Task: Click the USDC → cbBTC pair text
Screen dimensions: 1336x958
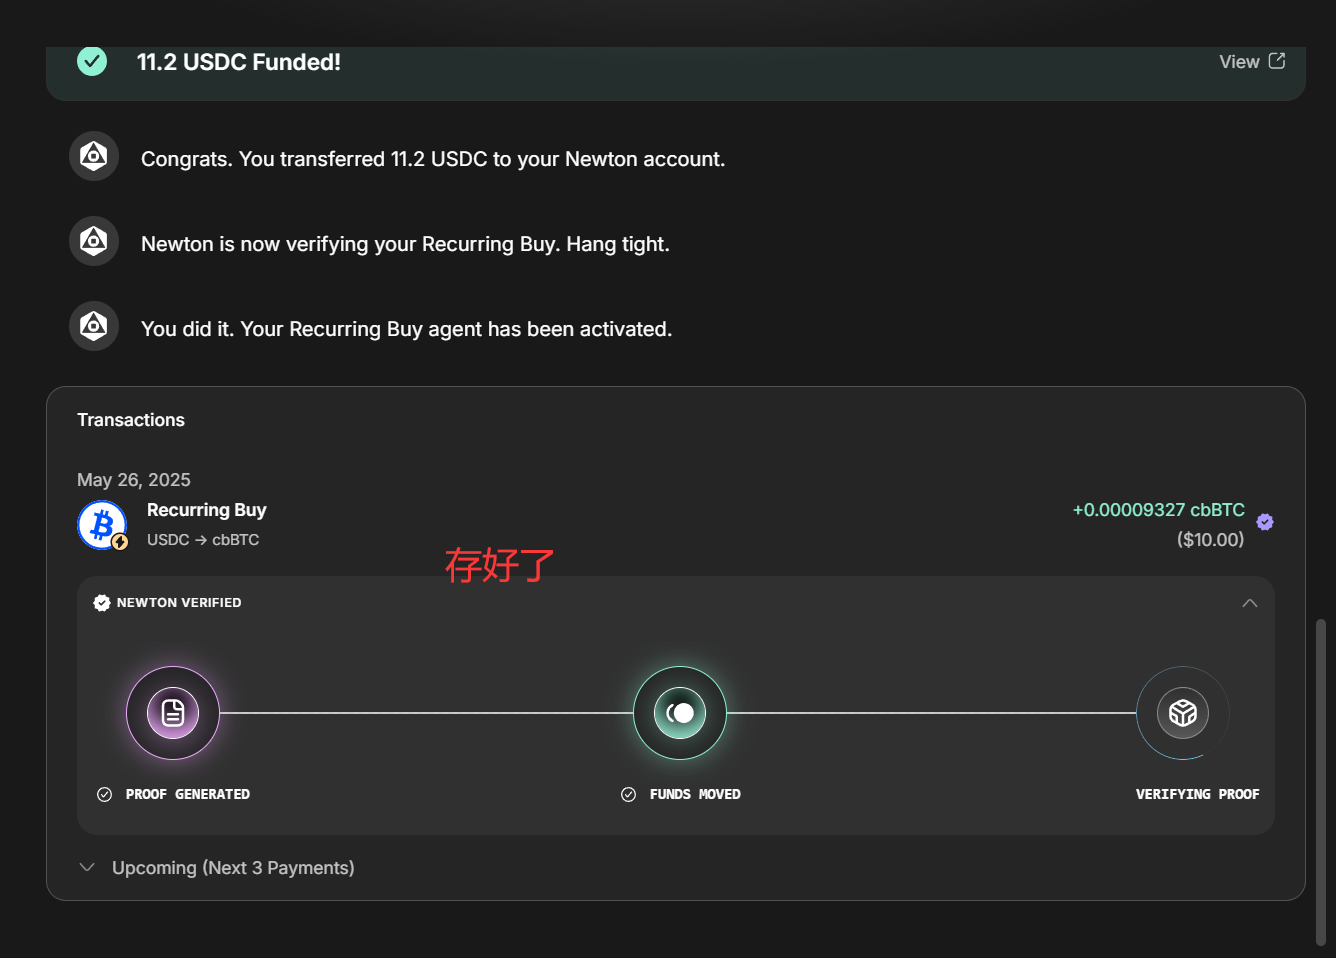Action: (x=203, y=540)
